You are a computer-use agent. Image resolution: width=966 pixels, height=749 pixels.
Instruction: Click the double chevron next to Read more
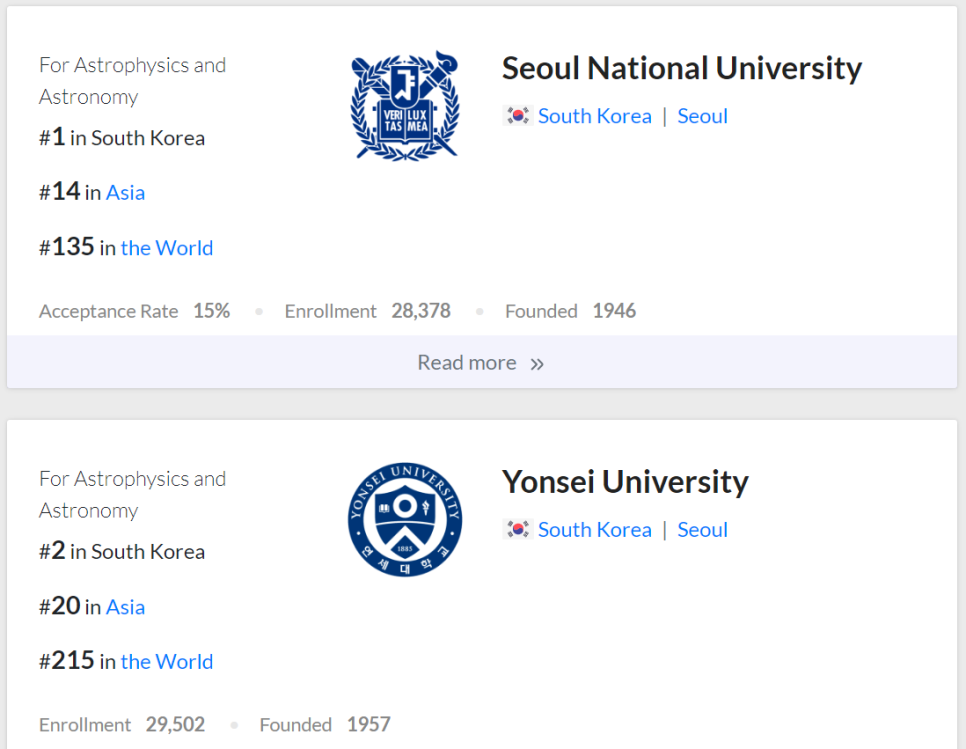pos(537,364)
